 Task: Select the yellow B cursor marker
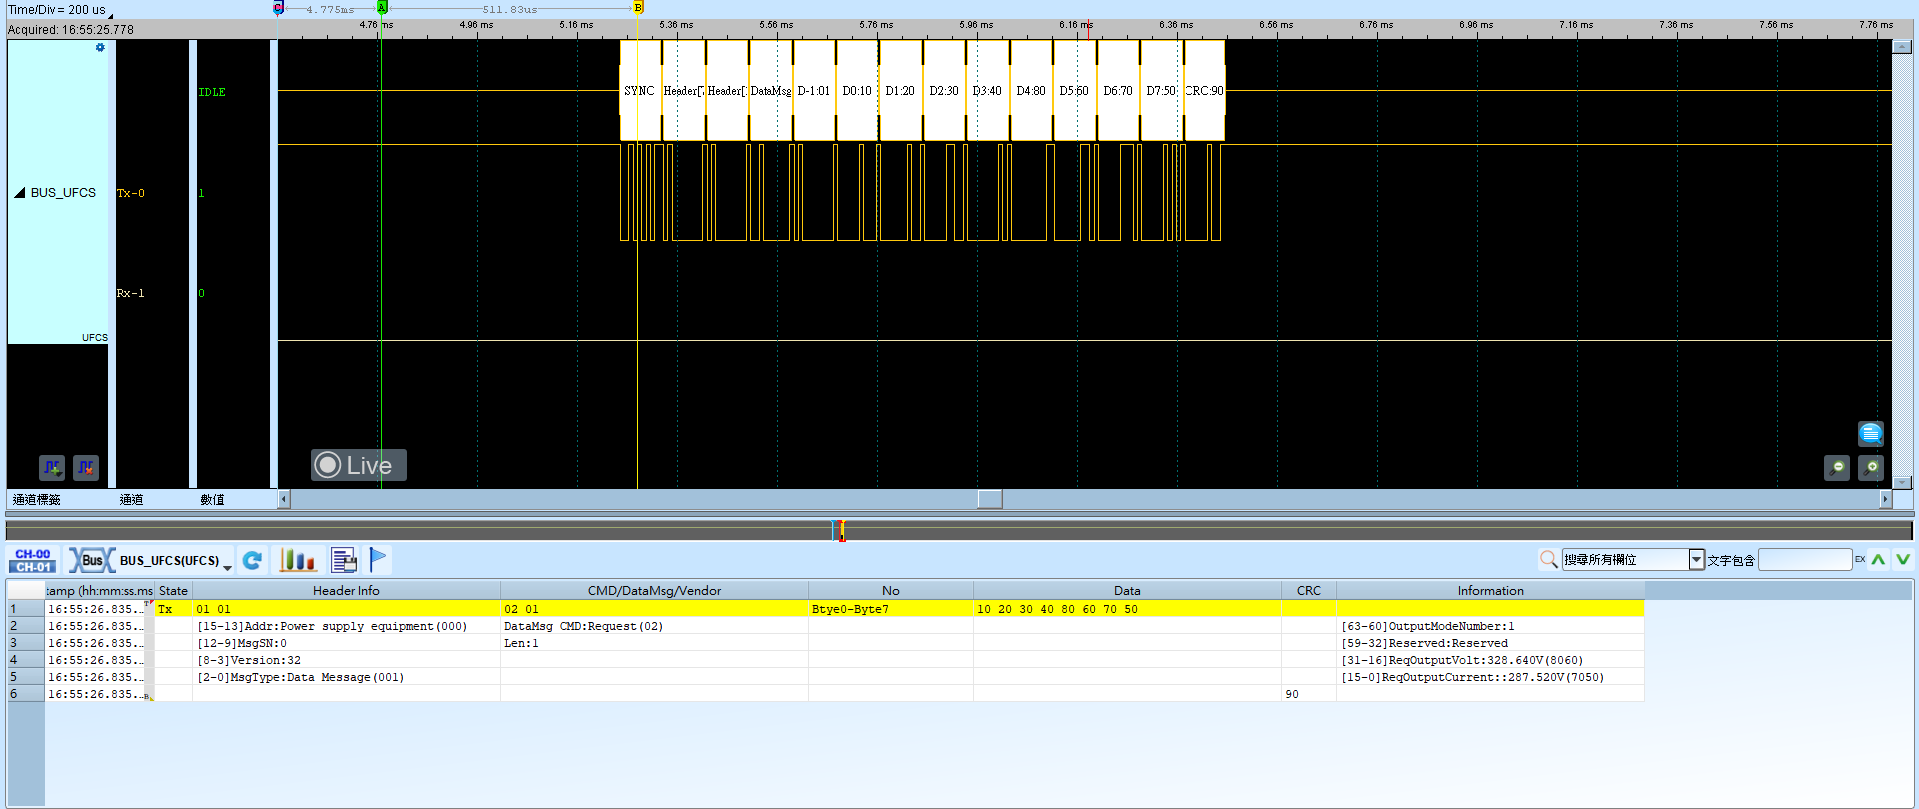pos(638,8)
